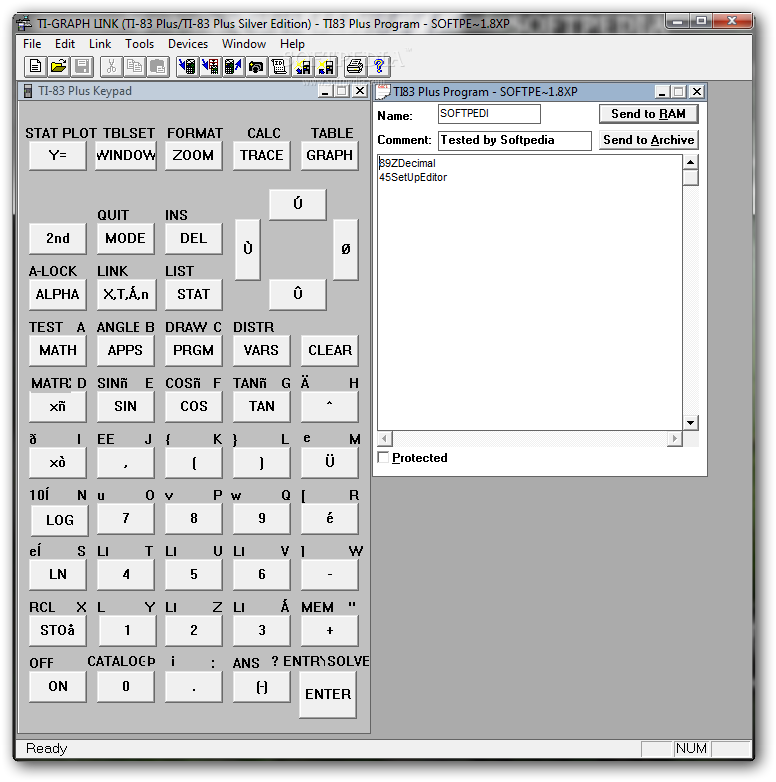Screen dimensions: 776x782
Task: Click the 2nd keypad button
Action: [x=58, y=238]
